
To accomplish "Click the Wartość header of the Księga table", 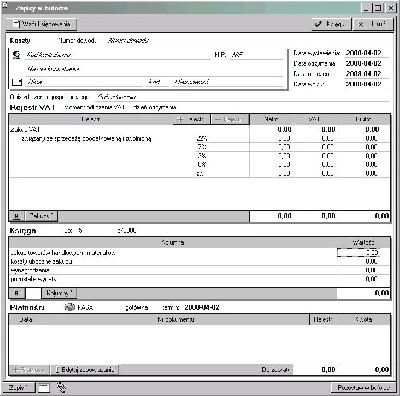I will pyautogui.click(x=363, y=243).
